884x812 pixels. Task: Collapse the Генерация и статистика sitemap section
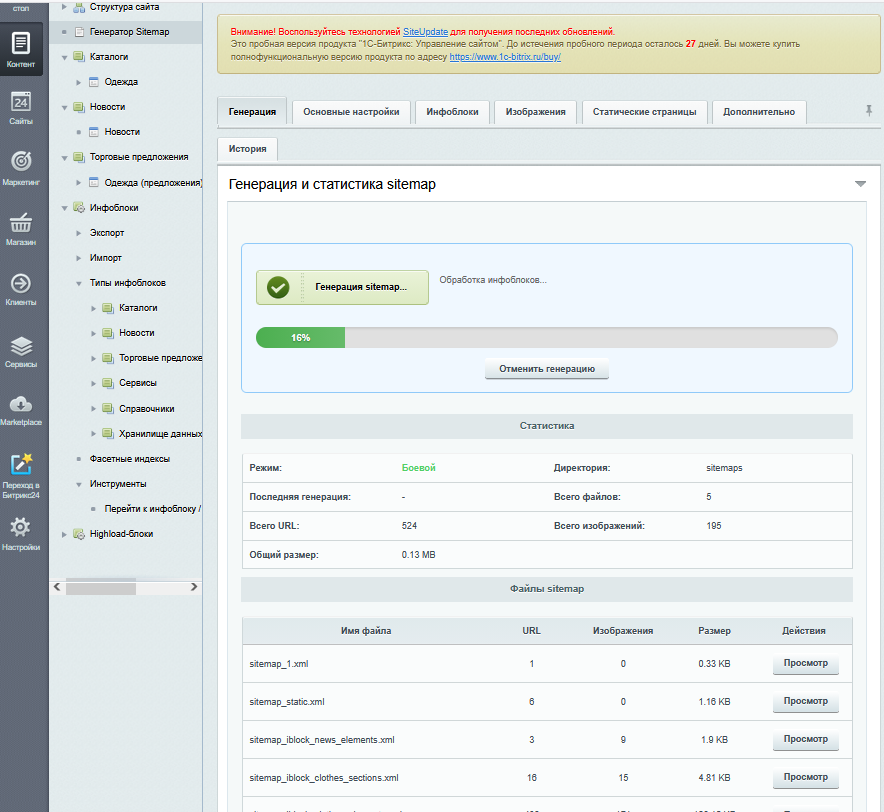click(x=860, y=184)
